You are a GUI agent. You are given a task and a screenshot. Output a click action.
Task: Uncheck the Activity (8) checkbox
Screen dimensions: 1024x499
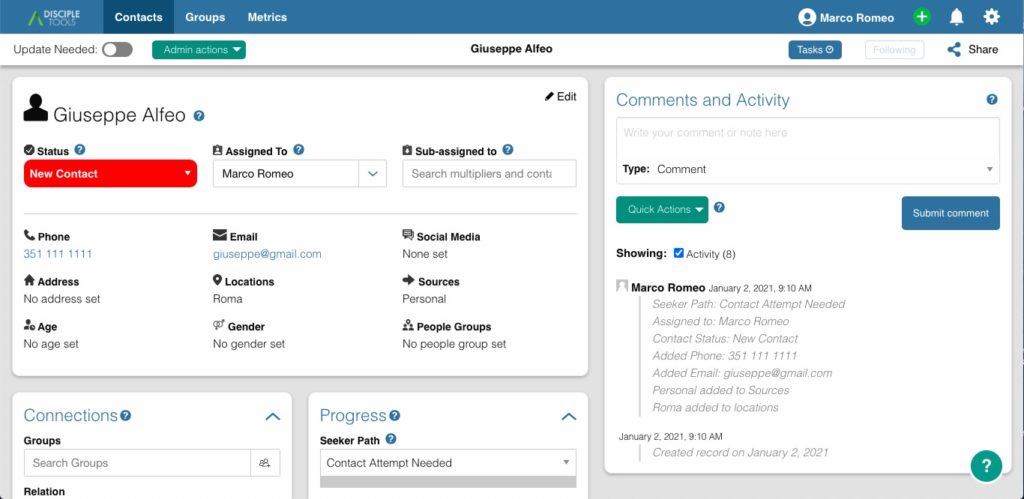(x=679, y=253)
